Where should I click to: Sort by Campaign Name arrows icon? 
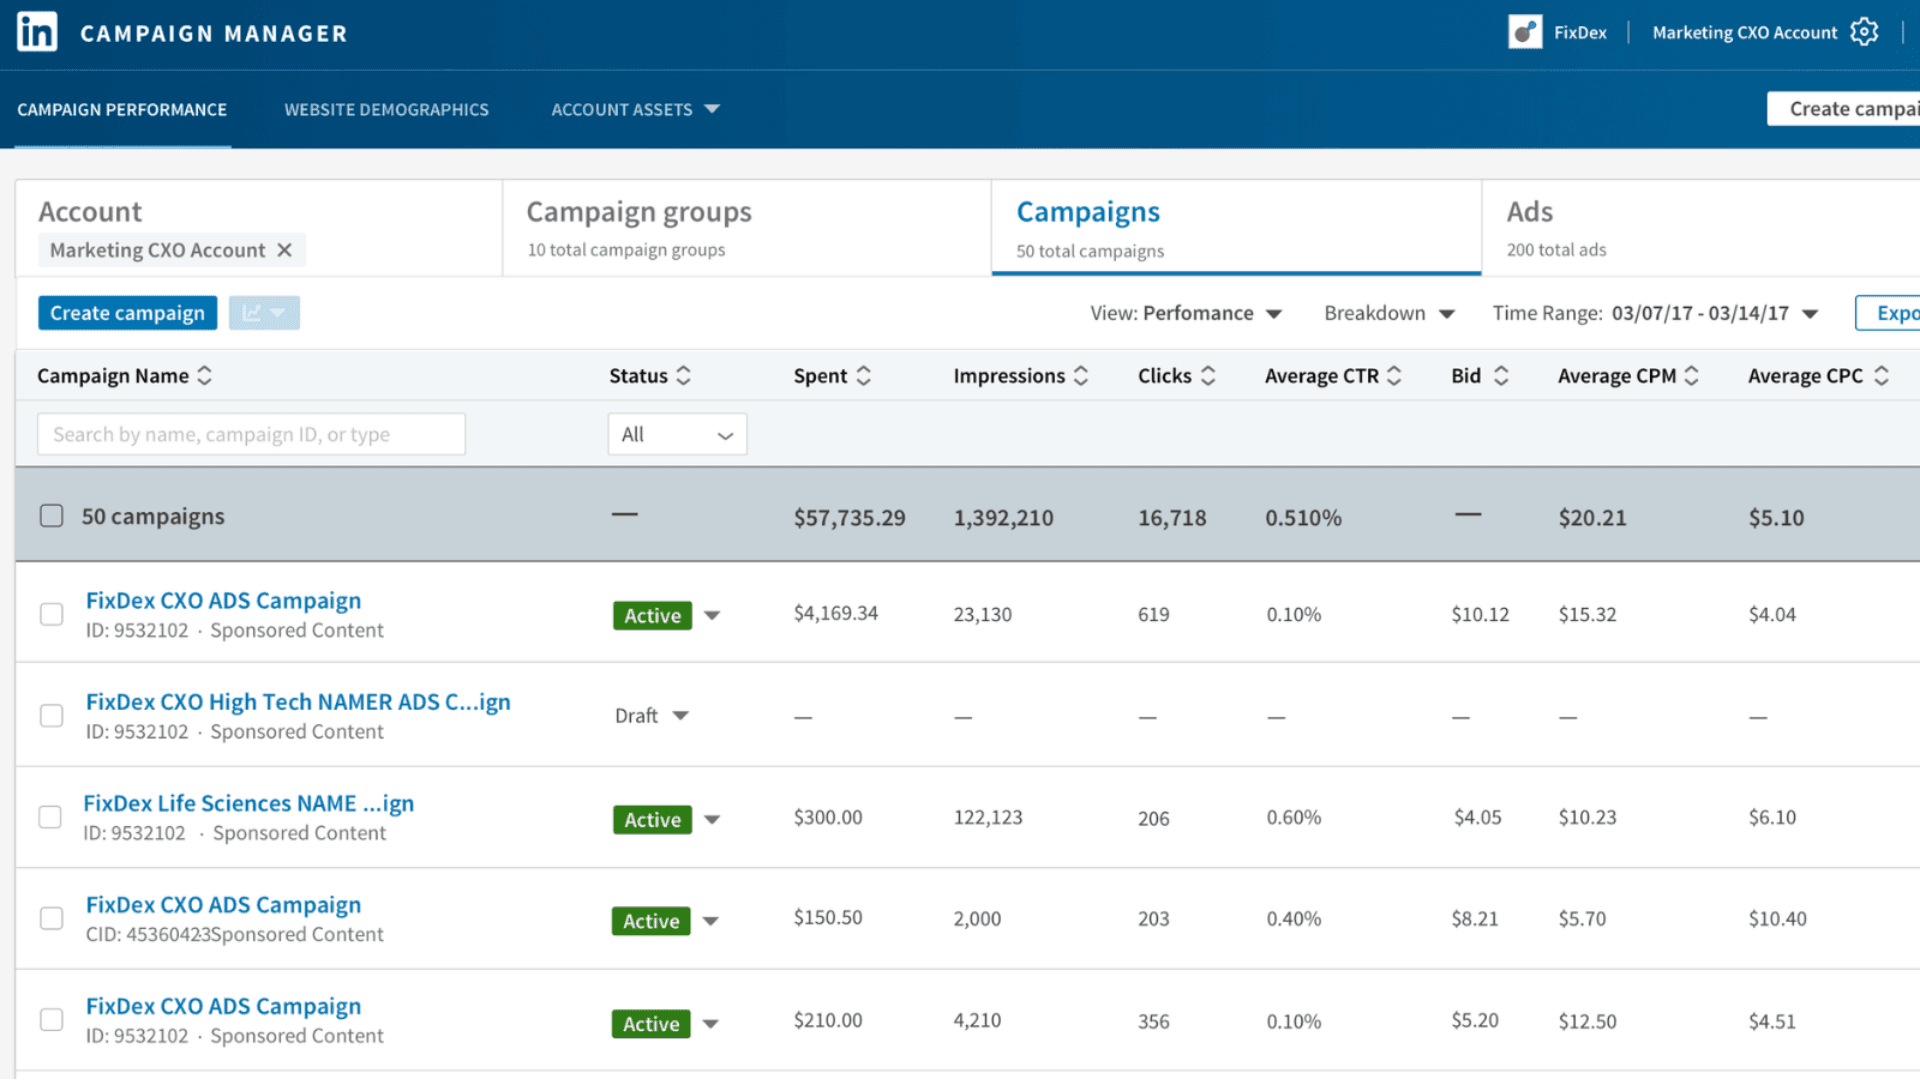click(x=205, y=376)
